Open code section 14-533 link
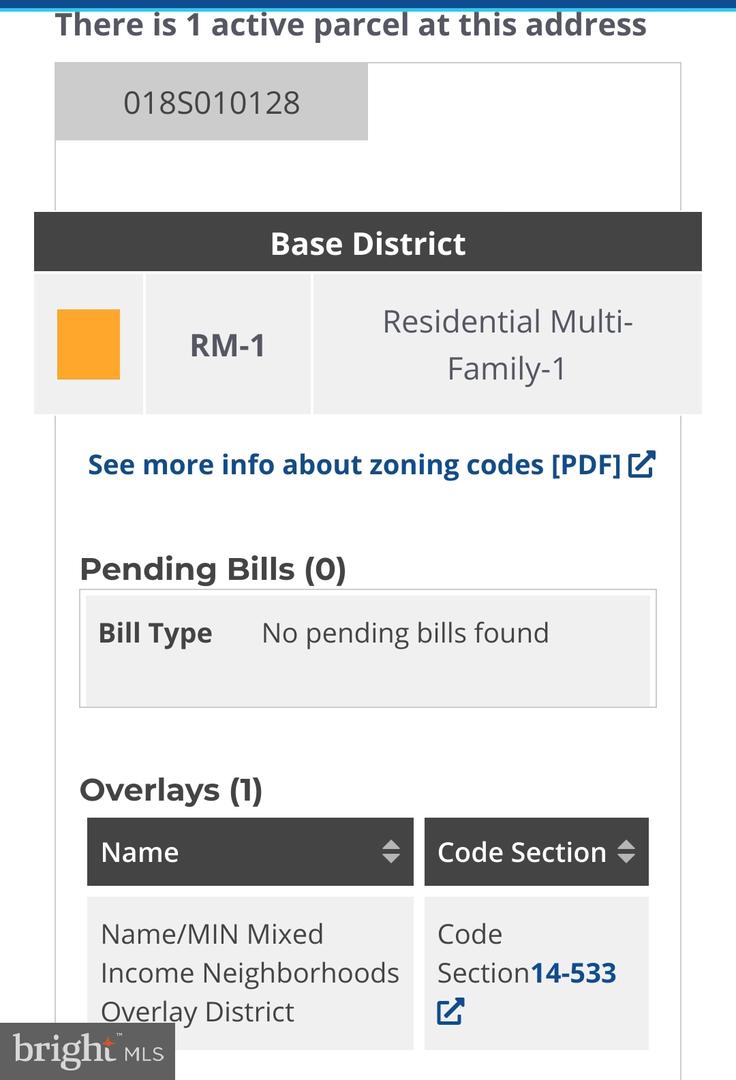 pyautogui.click(x=573, y=973)
